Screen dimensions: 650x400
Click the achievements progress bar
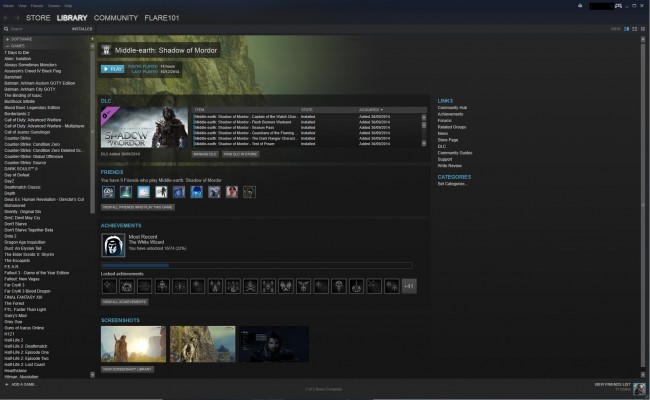[x=256, y=265]
